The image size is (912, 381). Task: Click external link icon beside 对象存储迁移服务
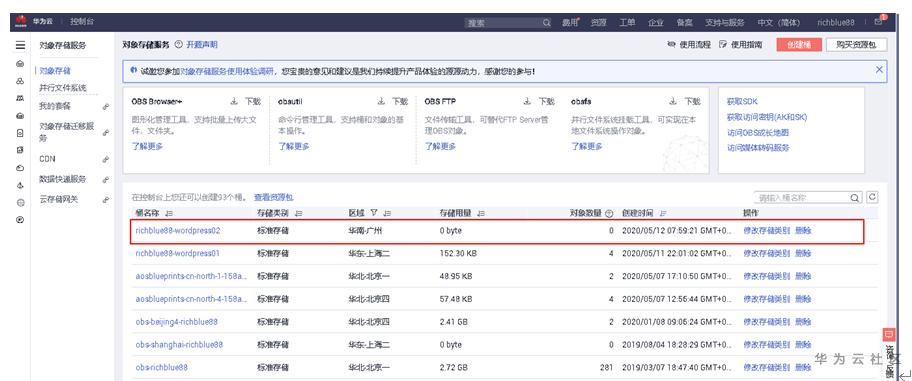[106, 132]
